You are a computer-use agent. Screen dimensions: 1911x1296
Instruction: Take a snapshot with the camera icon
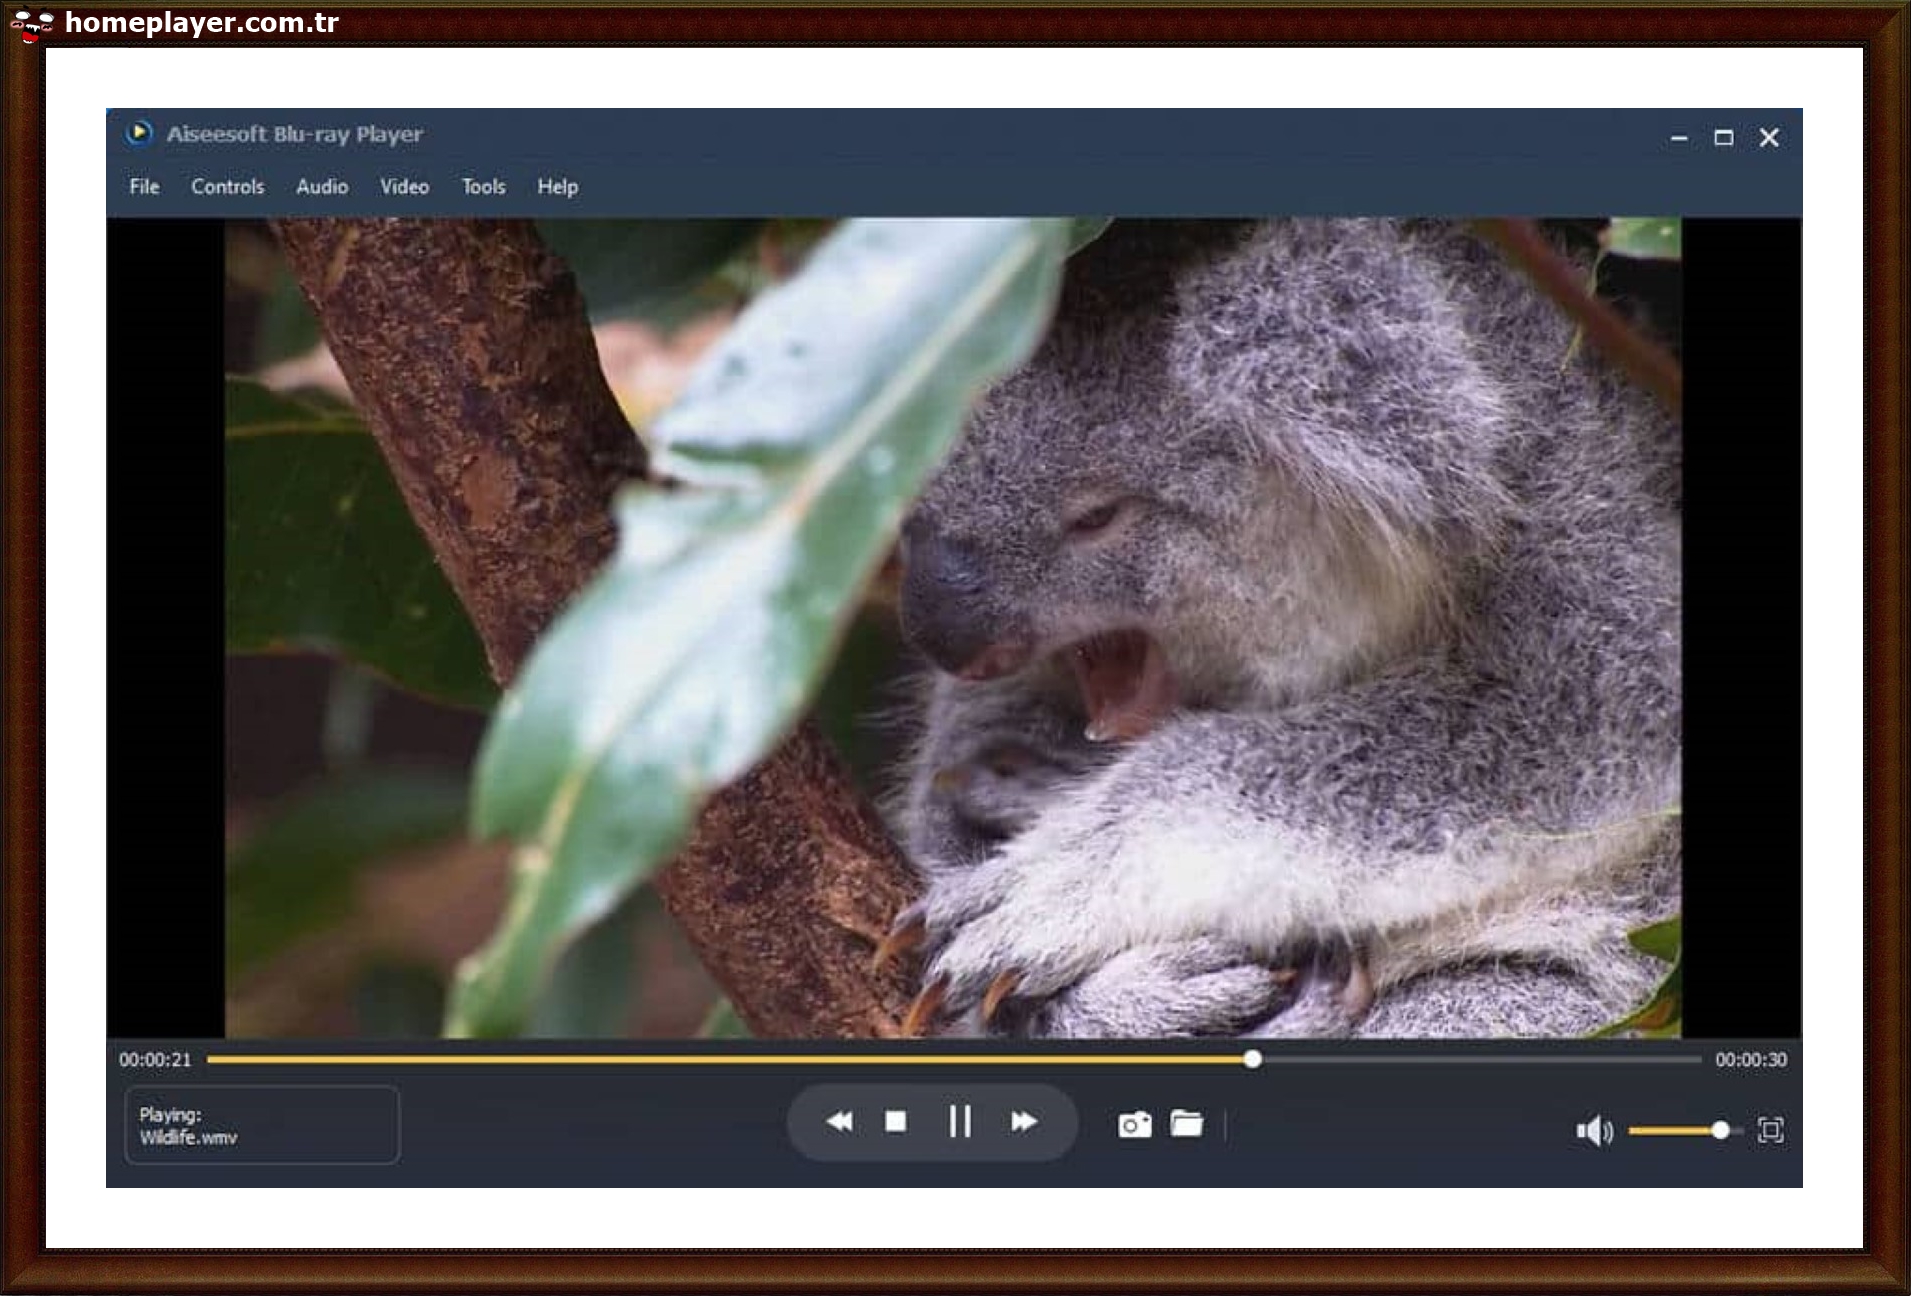[1133, 1124]
